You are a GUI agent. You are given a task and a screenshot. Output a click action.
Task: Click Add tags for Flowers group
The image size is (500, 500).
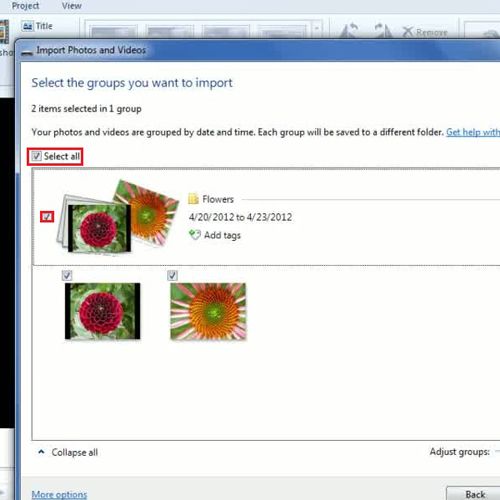click(222, 235)
